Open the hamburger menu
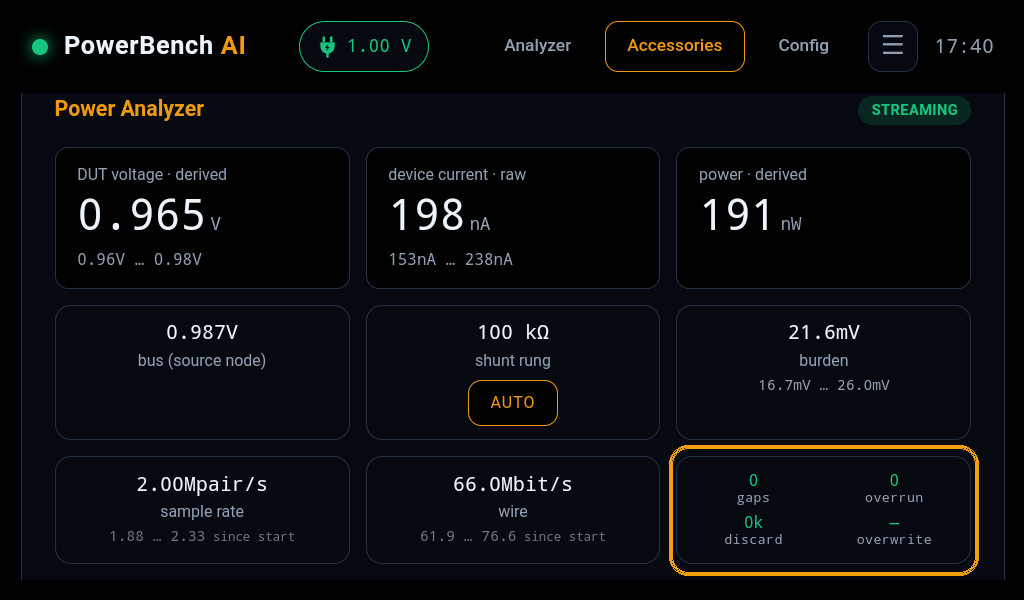This screenshot has height=600, width=1024. point(892,46)
